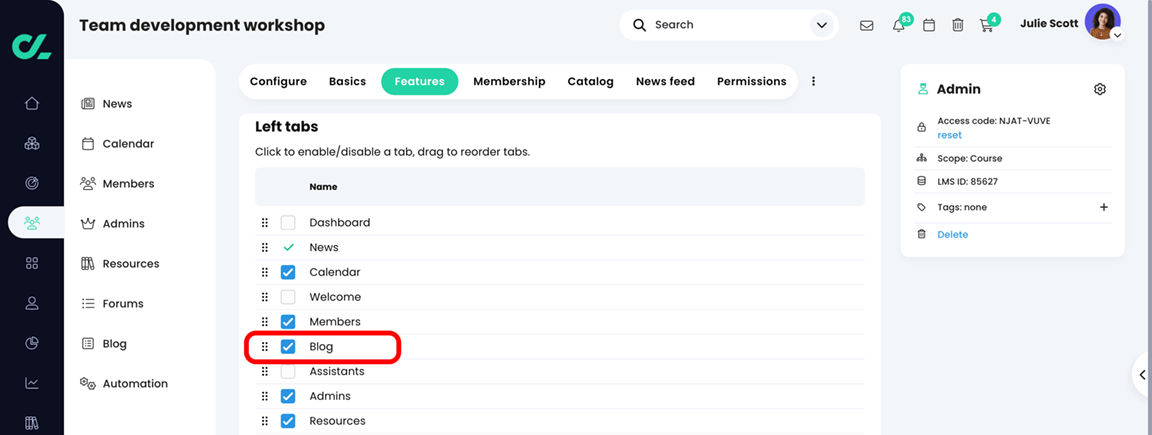The height and width of the screenshot is (435, 1152).
Task: Click the reset access code link
Action: click(x=949, y=135)
